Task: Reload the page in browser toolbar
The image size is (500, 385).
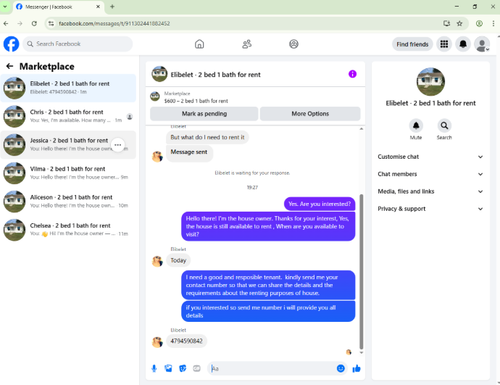Action: pos(34,23)
